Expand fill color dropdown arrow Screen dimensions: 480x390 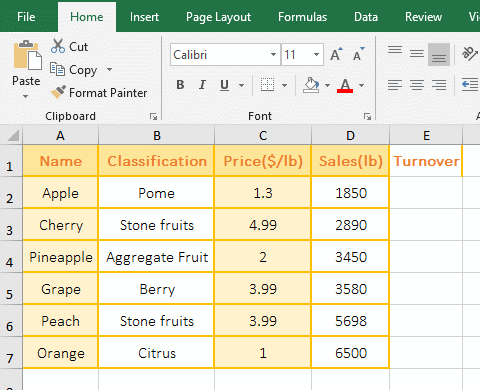[327, 85]
